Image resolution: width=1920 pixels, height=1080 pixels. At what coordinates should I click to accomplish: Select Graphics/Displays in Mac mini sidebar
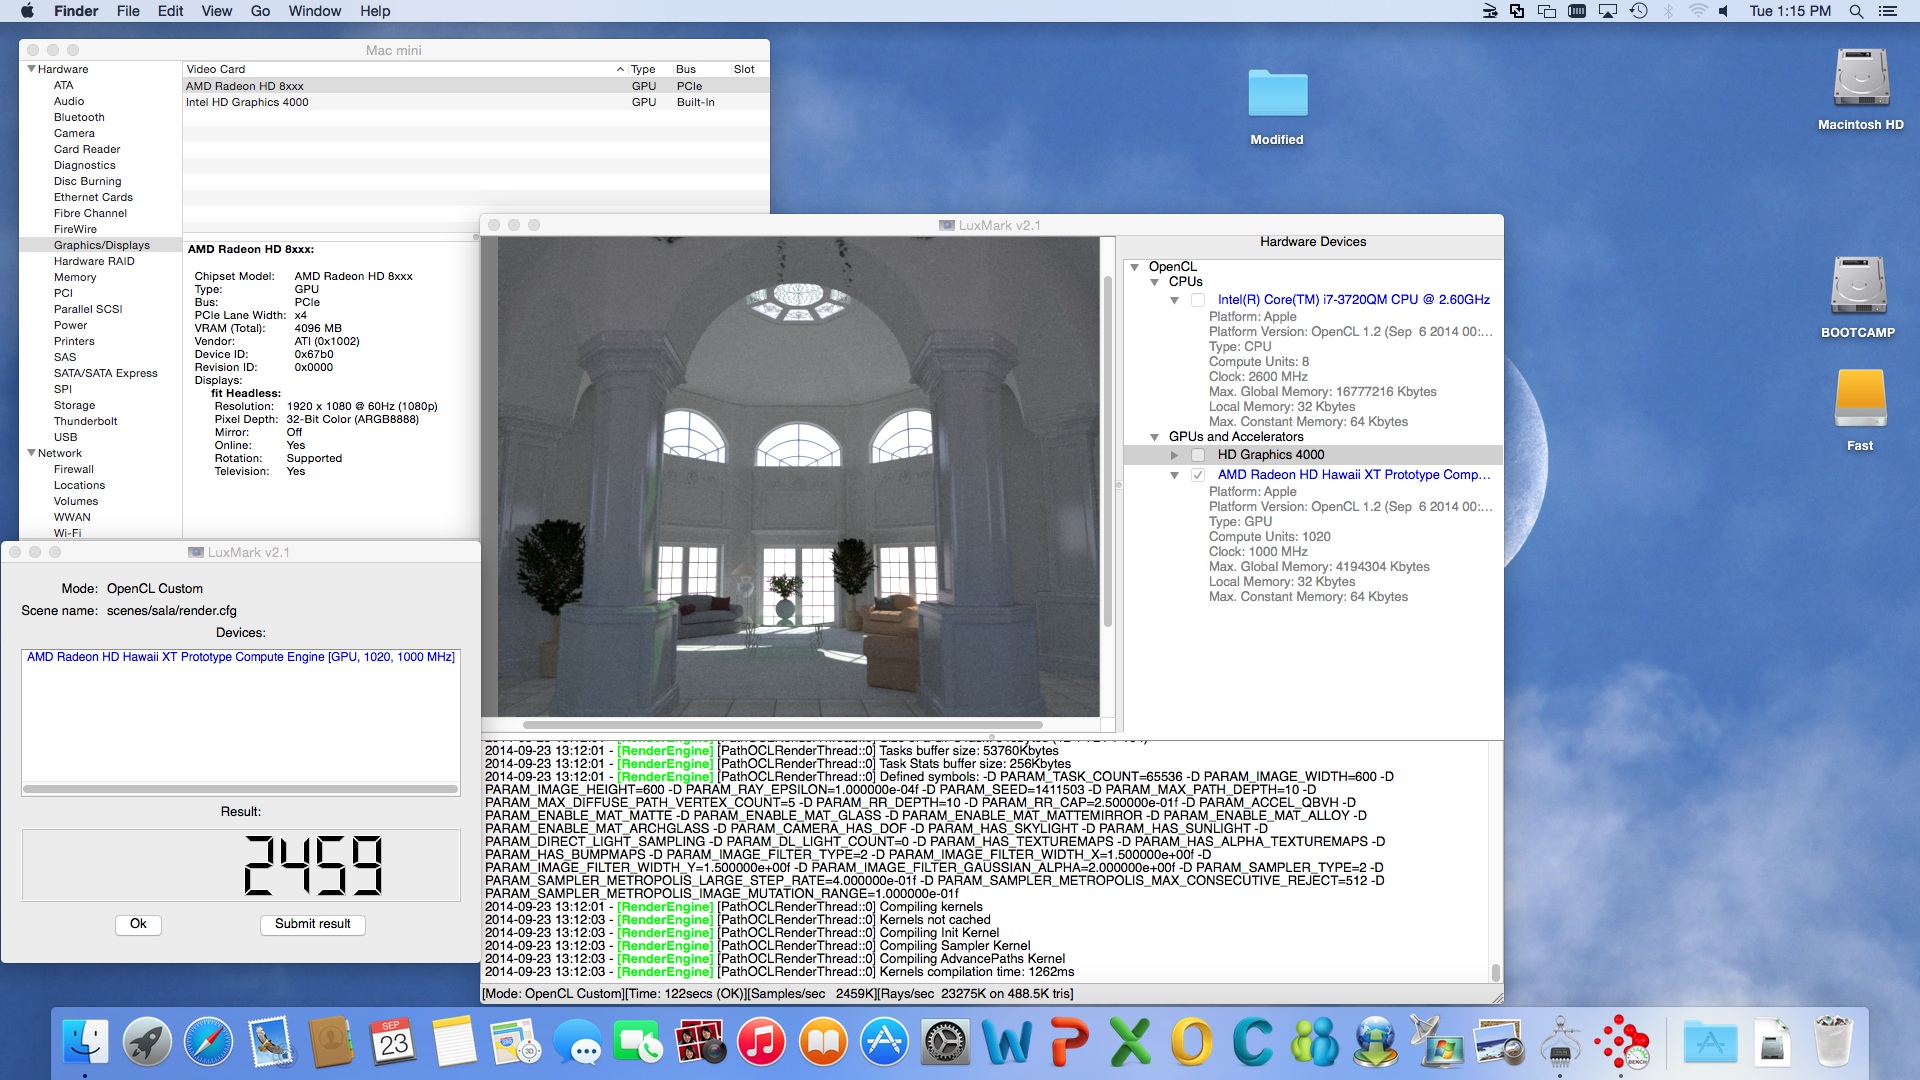101,245
